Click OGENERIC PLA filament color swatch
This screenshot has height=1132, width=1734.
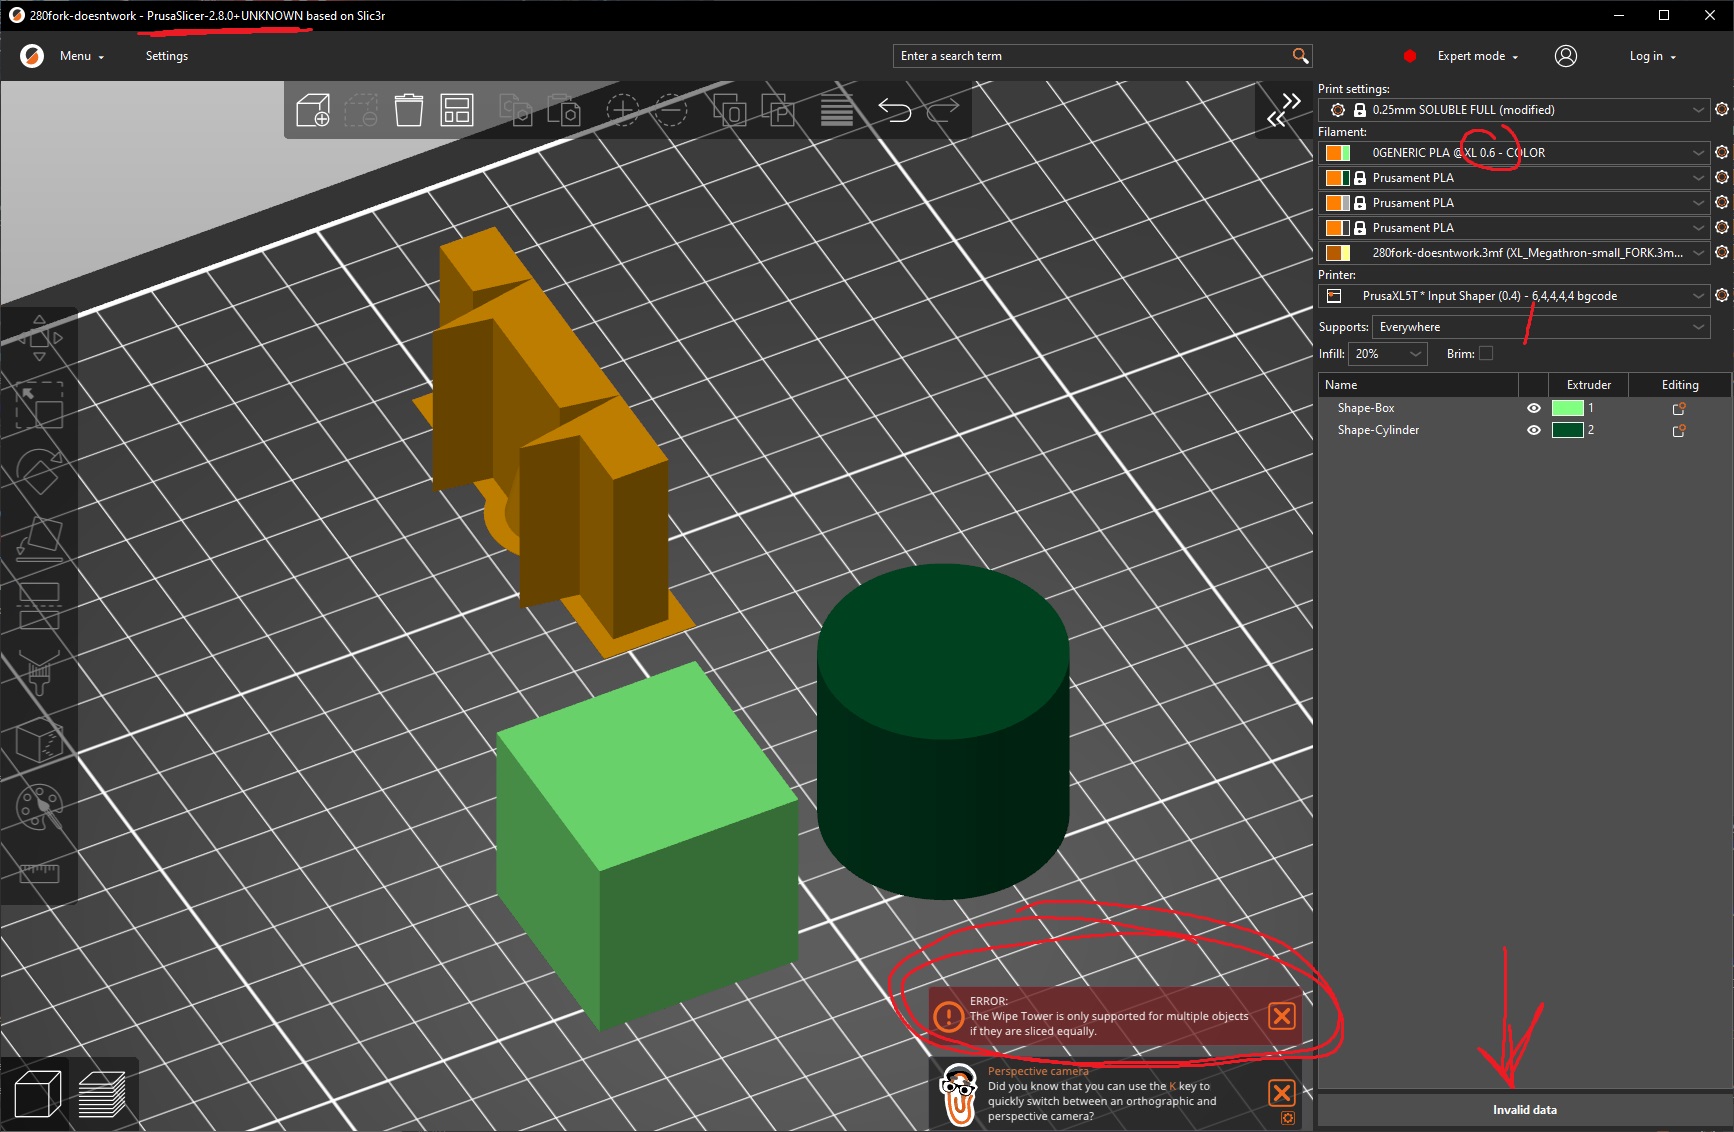click(1338, 153)
